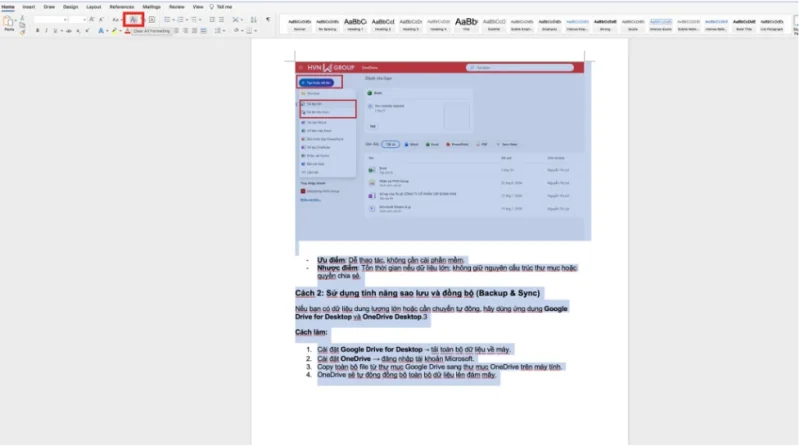The image size is (800, 446).
Task: Open the font name dropdown arrow
Action: 65,20
